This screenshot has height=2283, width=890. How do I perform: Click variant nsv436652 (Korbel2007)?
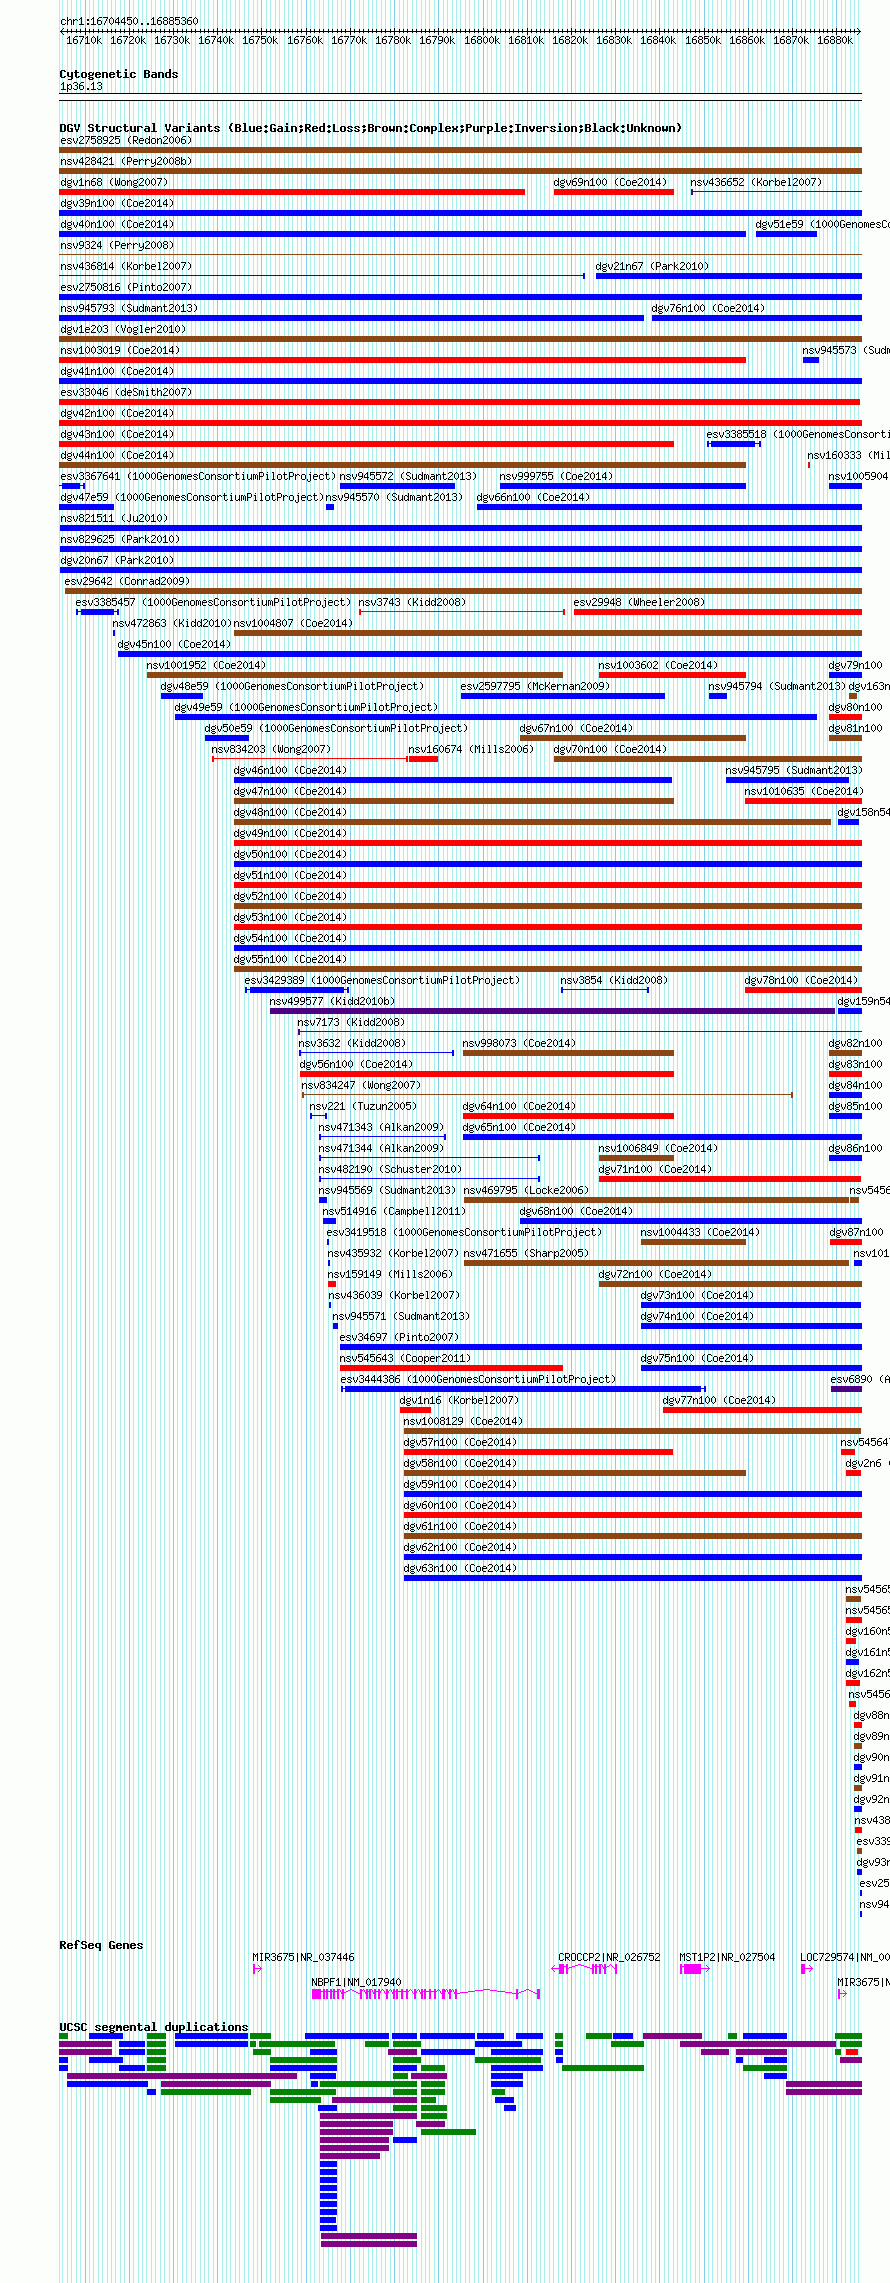[x=756, y=182]
